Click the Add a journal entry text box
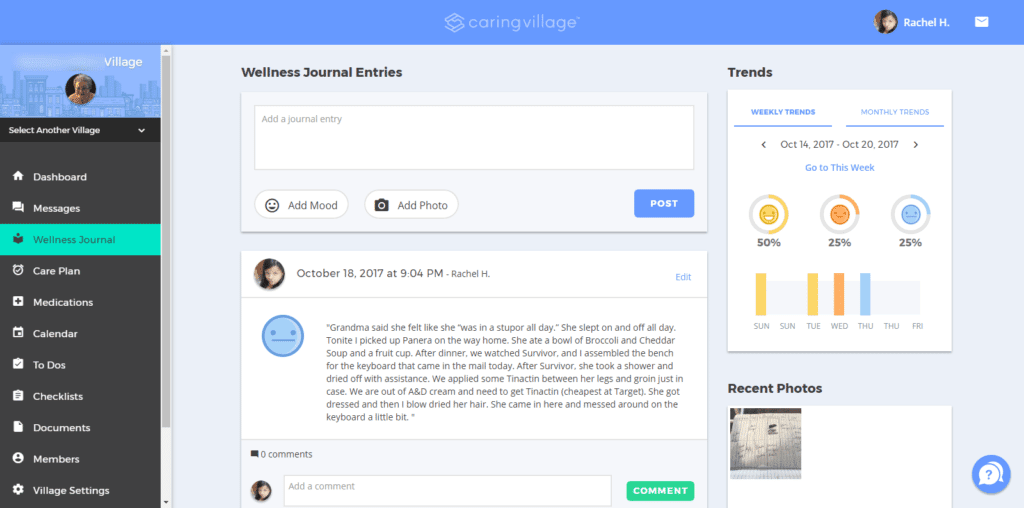The image size is (1024, 508). point(473,138)
